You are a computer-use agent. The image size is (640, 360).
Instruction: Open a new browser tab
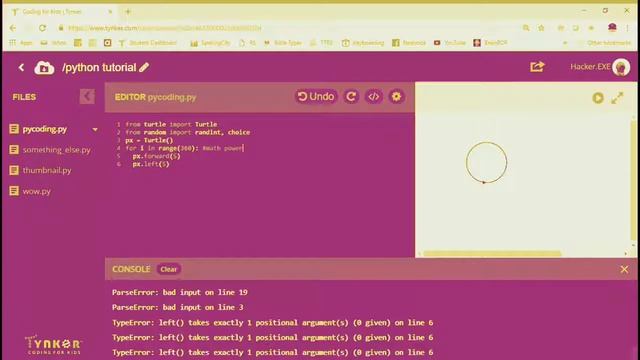tap(128, 12)
